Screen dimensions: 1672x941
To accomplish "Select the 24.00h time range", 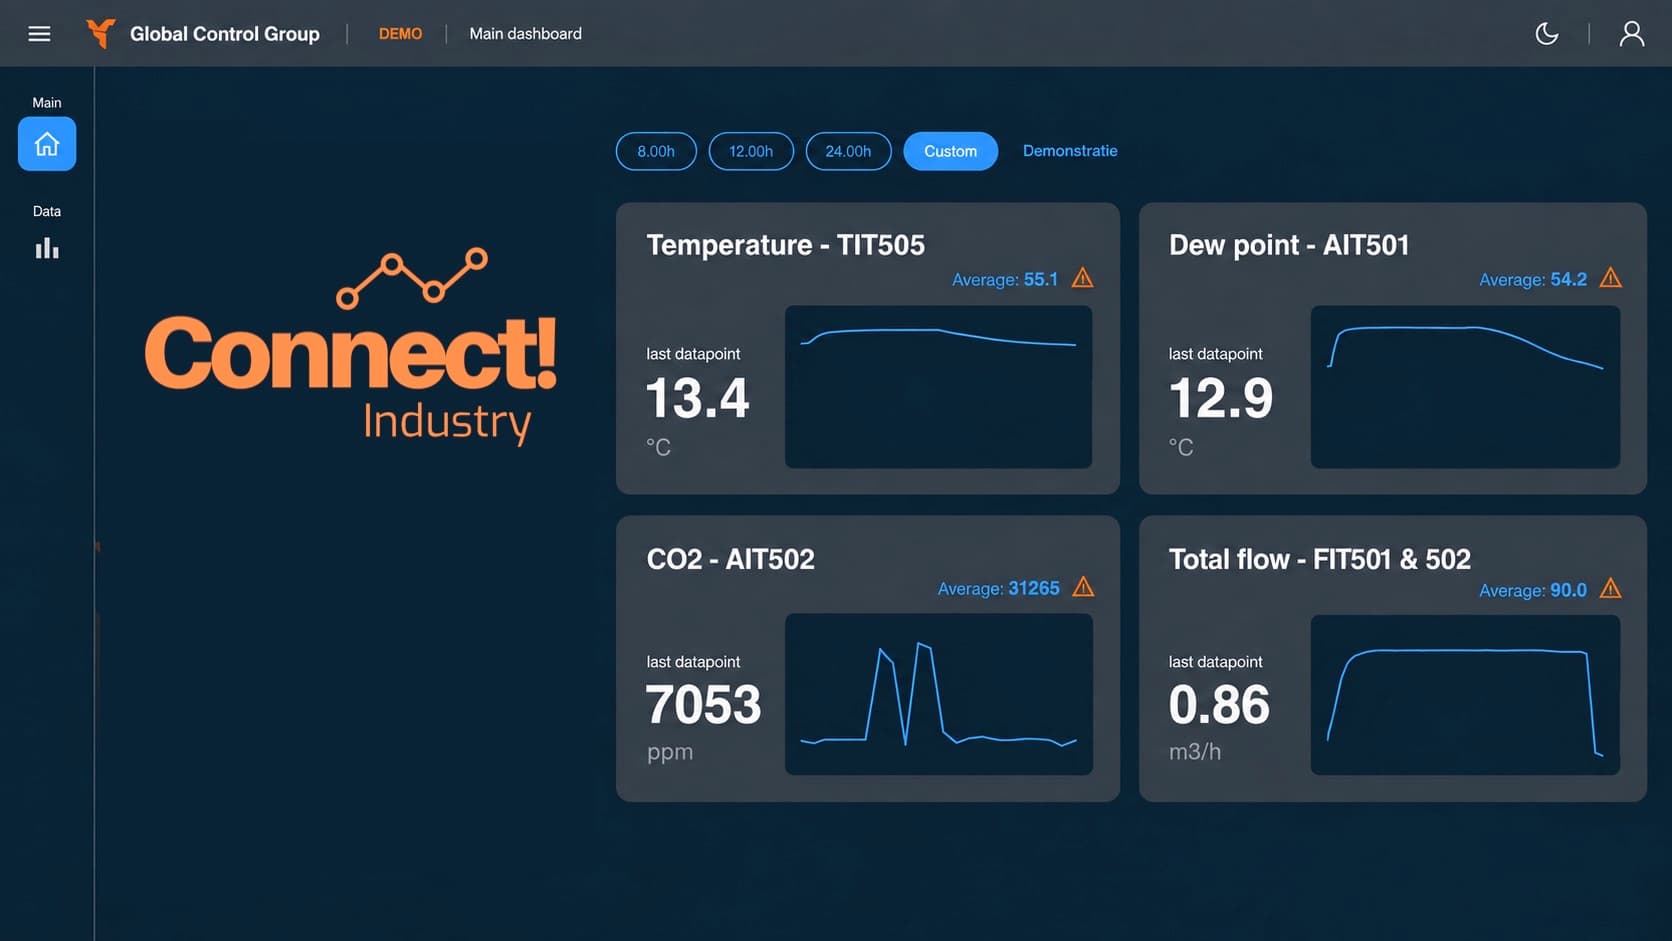I will 848,151.
